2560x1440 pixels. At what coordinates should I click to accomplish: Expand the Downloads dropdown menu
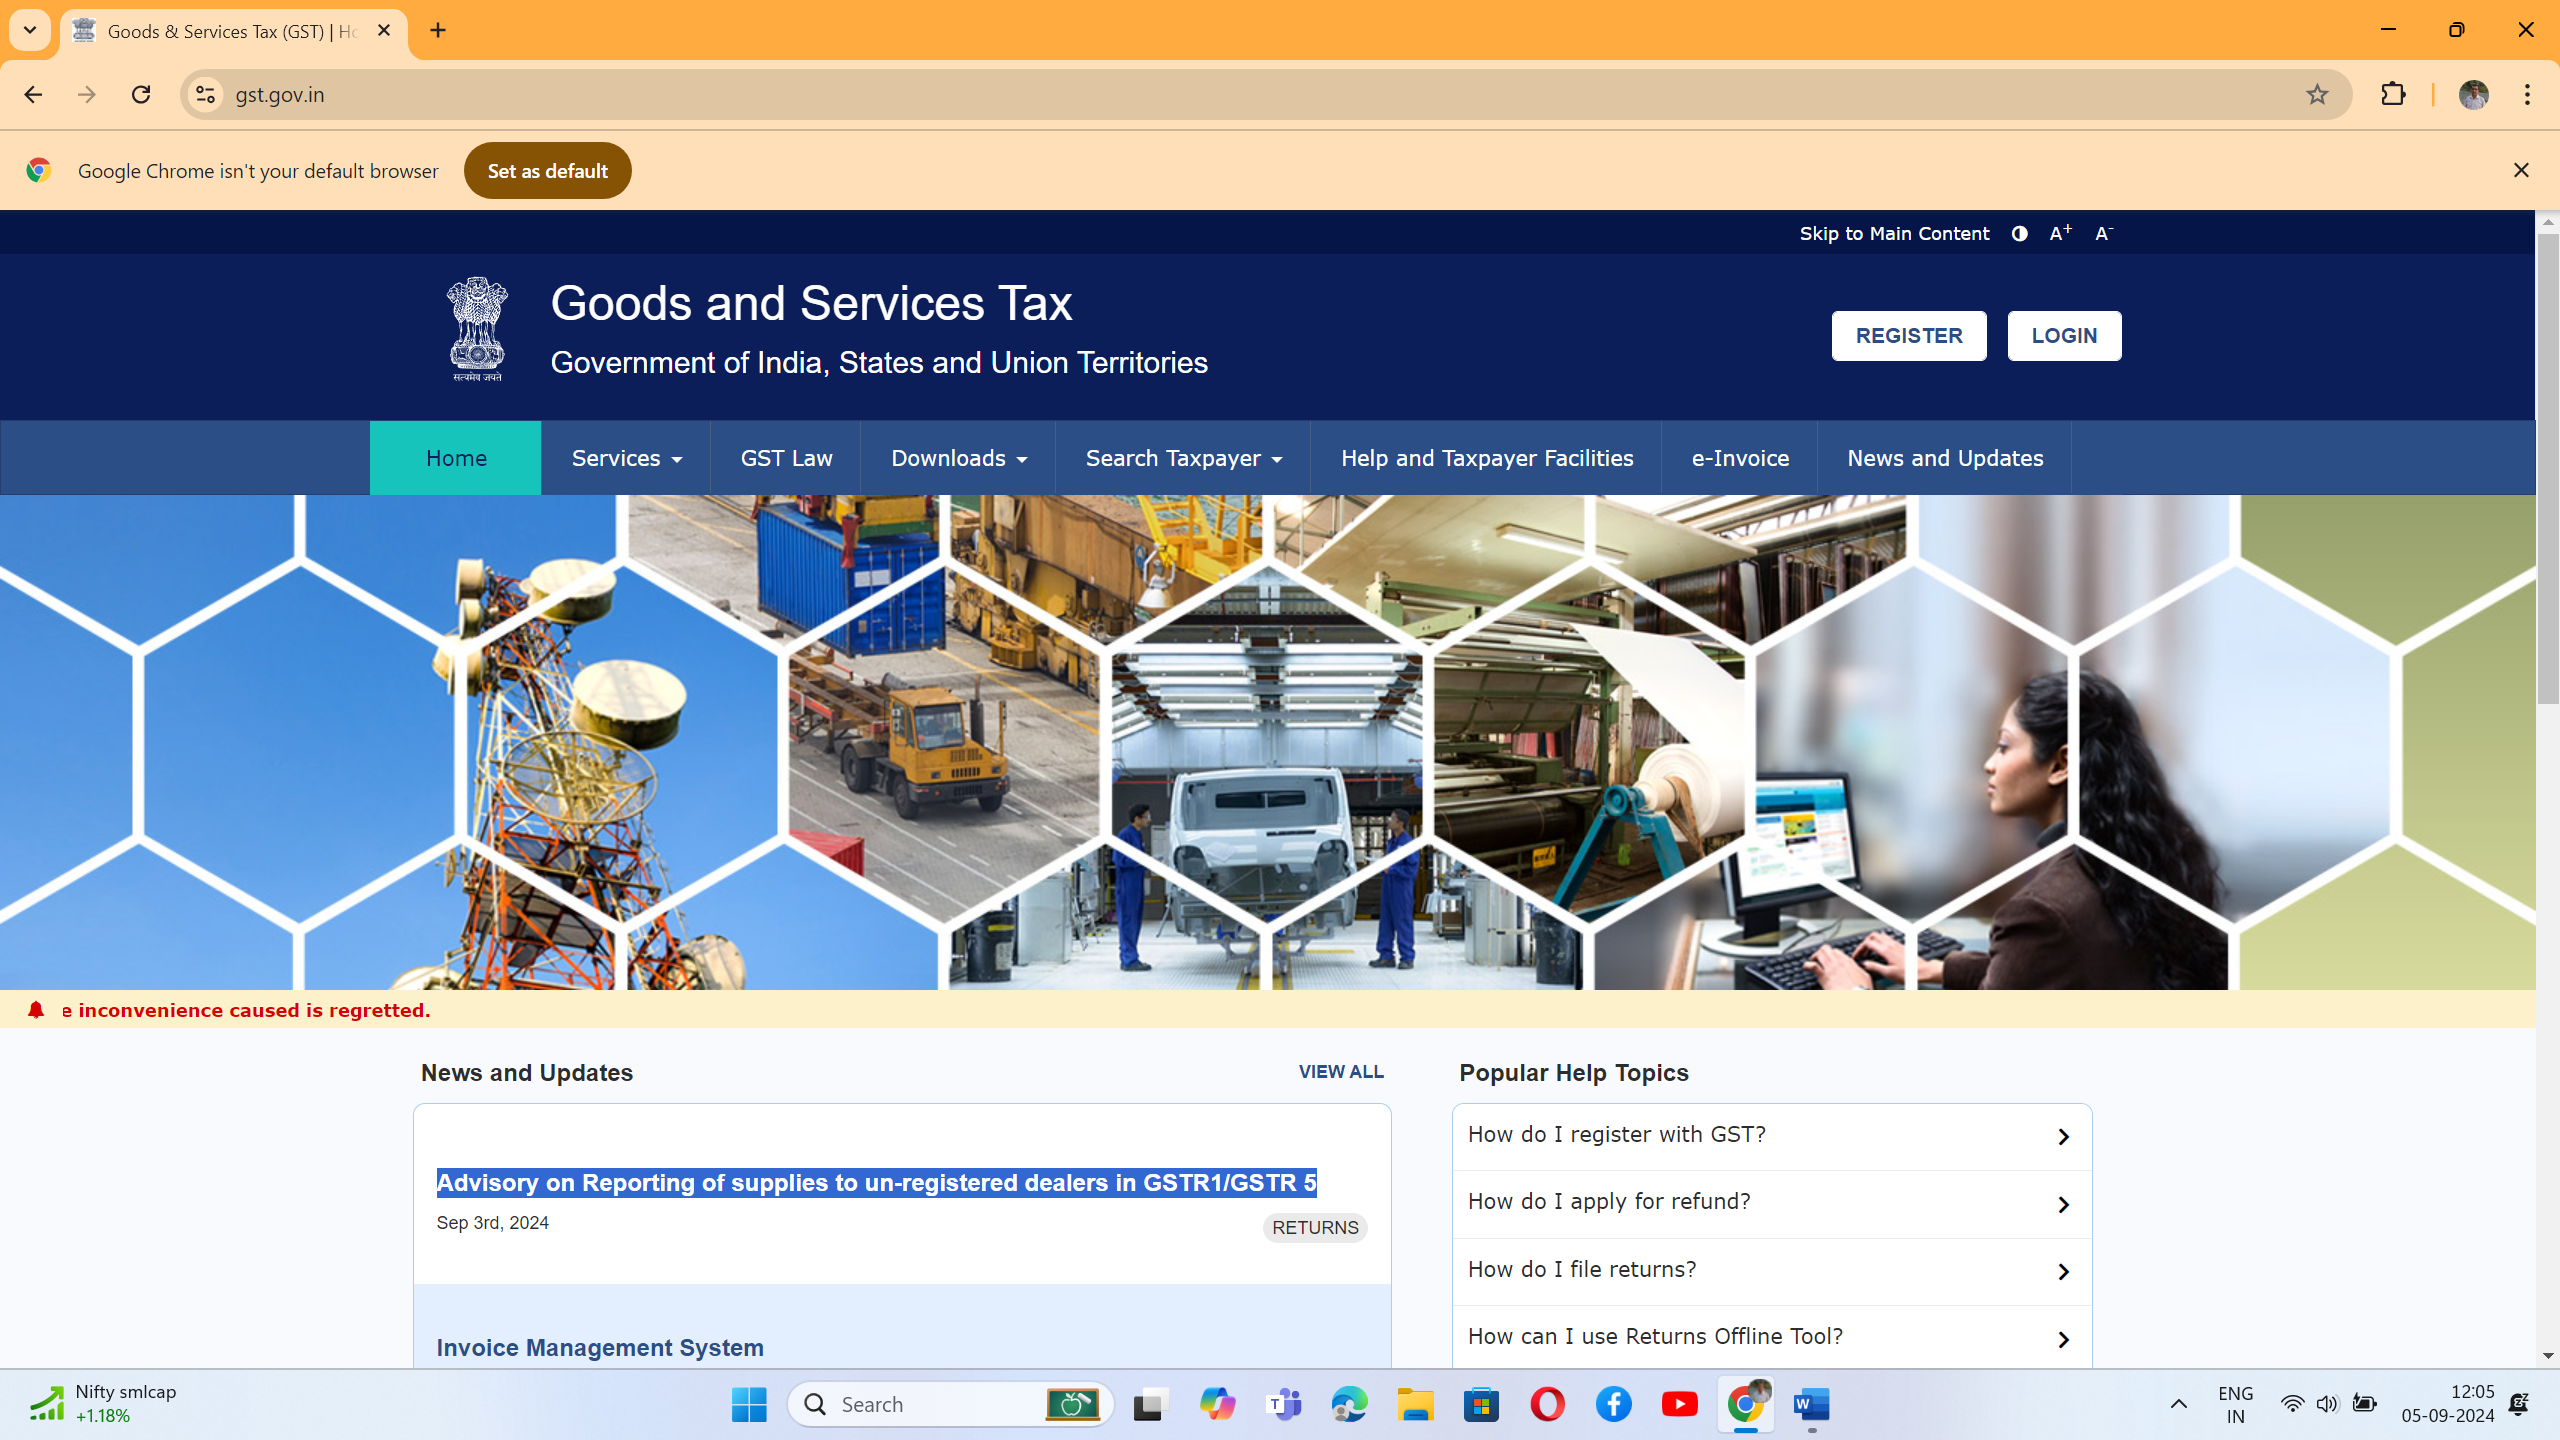[958, 458]
